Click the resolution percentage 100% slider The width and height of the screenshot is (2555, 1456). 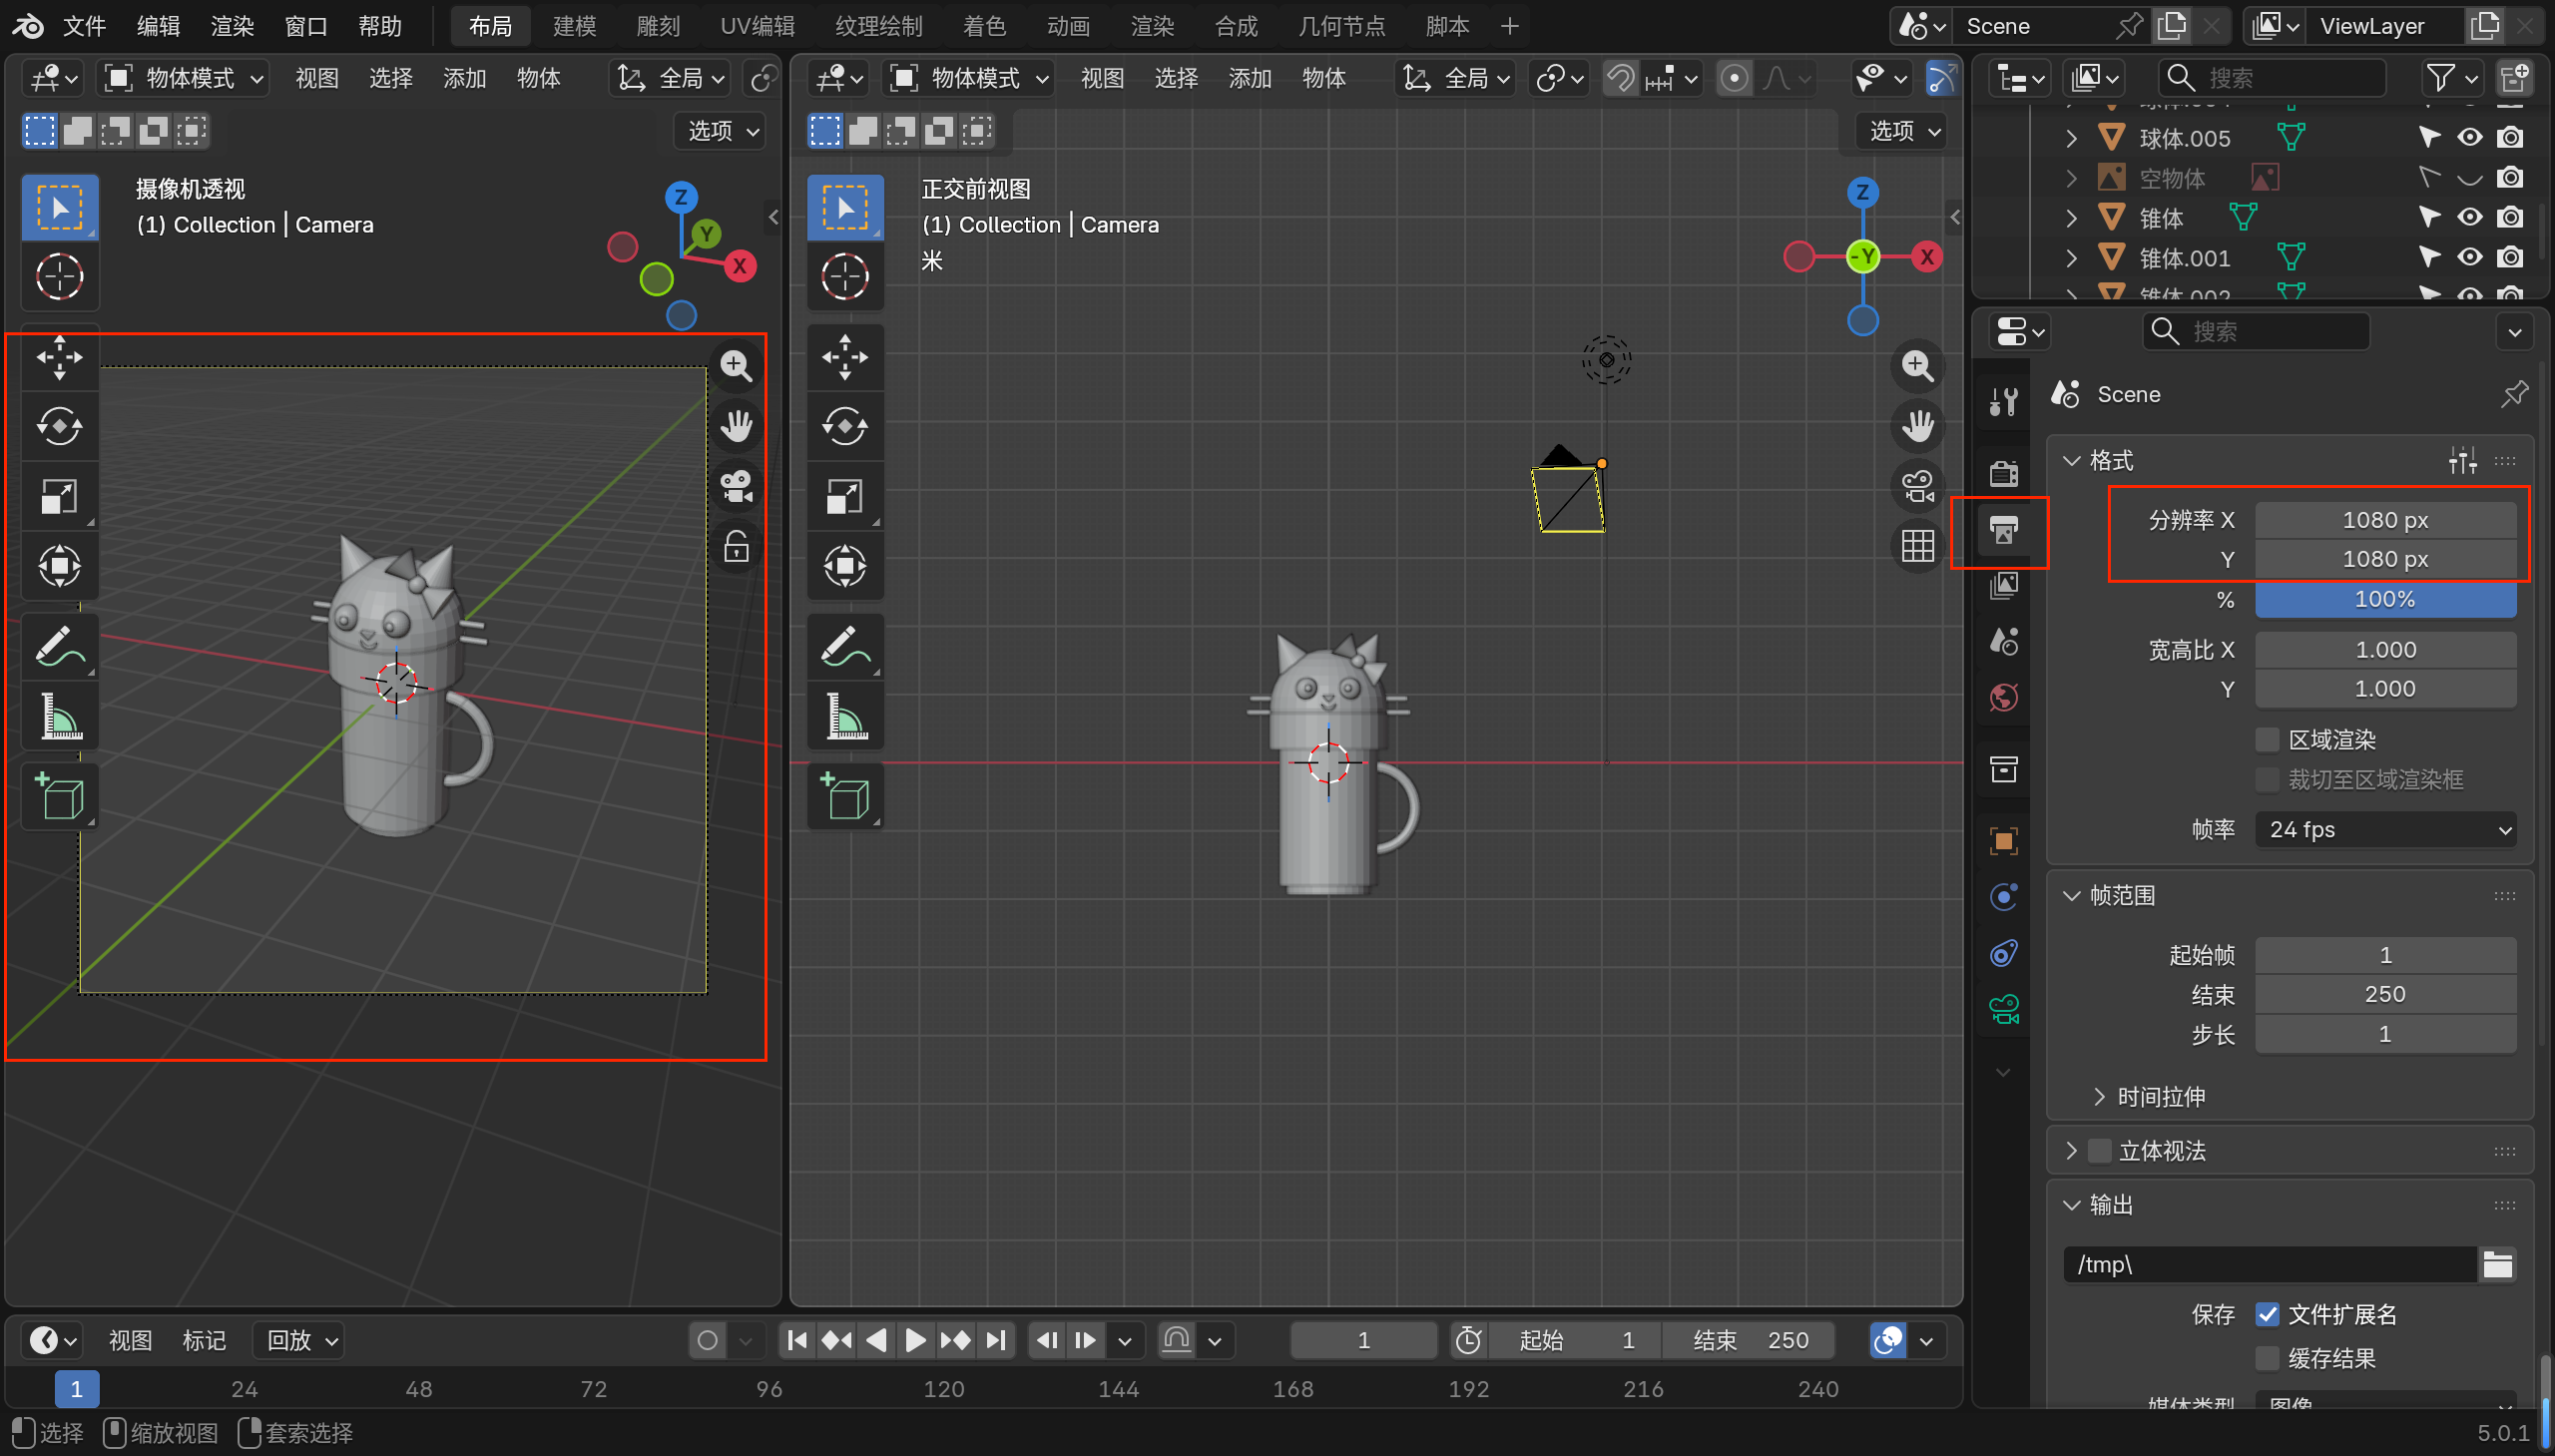pos(2384,599)
